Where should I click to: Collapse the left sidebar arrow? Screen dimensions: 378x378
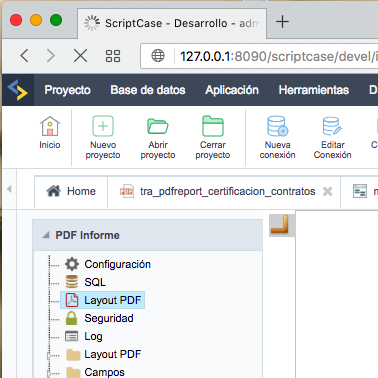[9, 189]
